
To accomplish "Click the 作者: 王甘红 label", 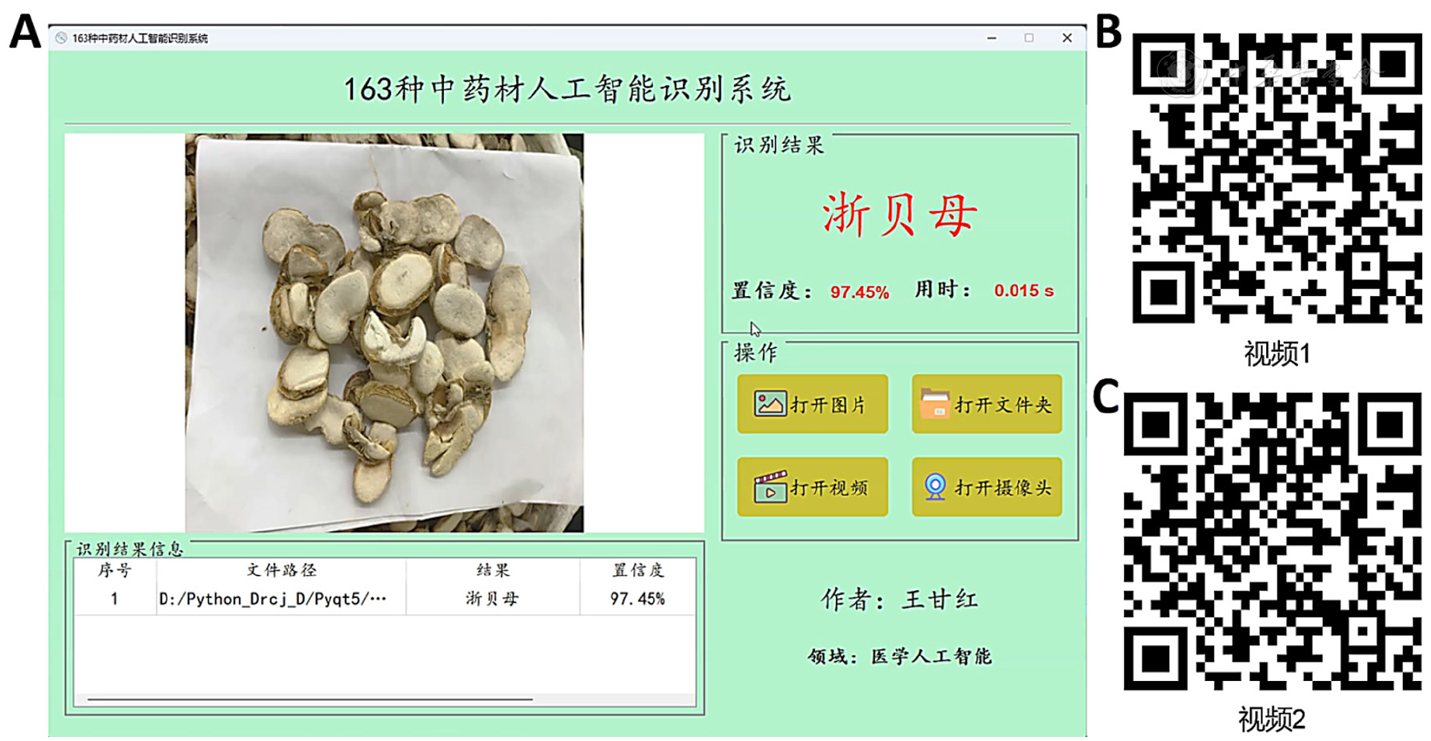I will click(x=899, y=599).
